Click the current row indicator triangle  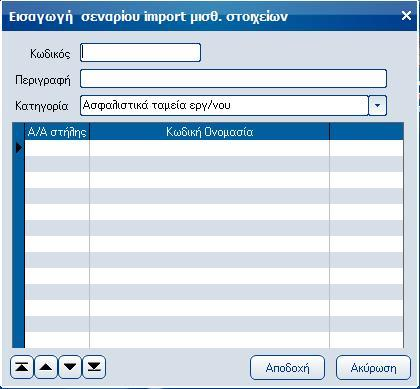[19, 147]
